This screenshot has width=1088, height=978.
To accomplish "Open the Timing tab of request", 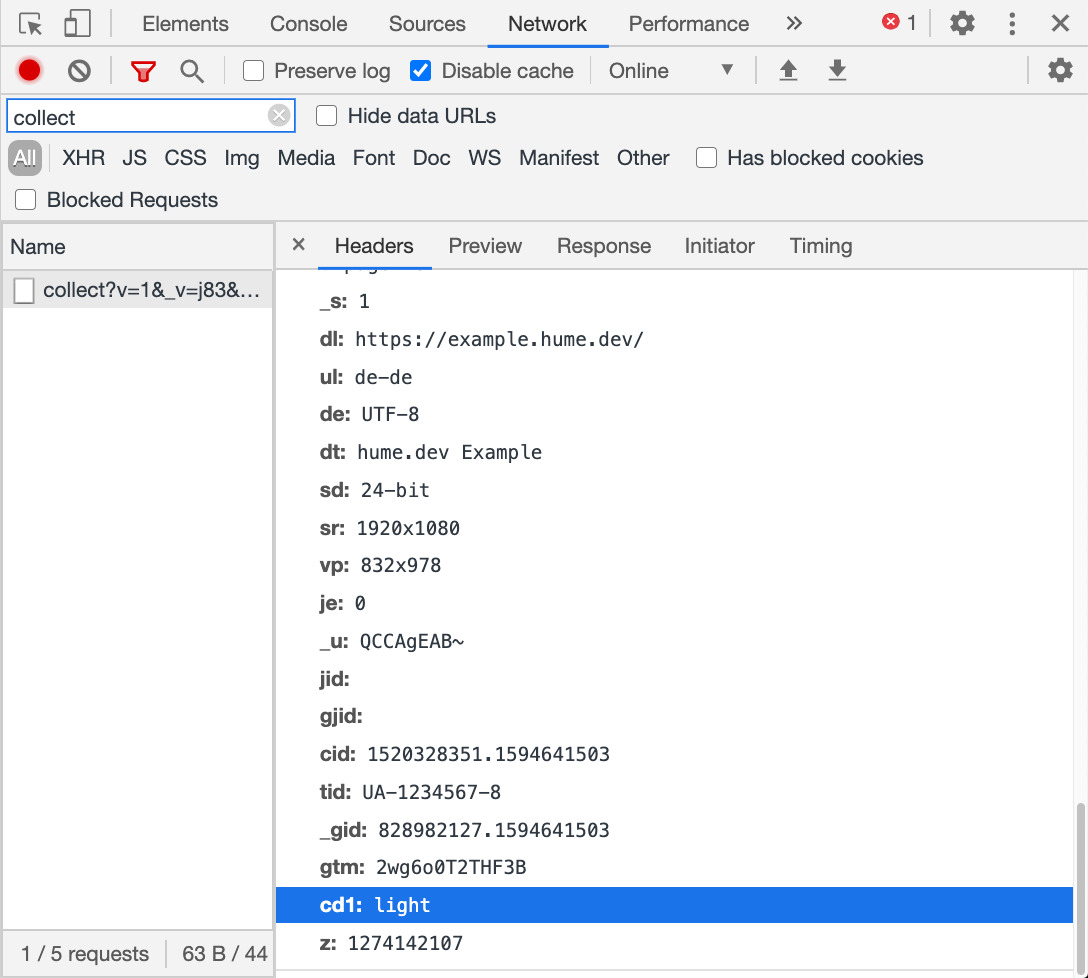I will [820, 246].
